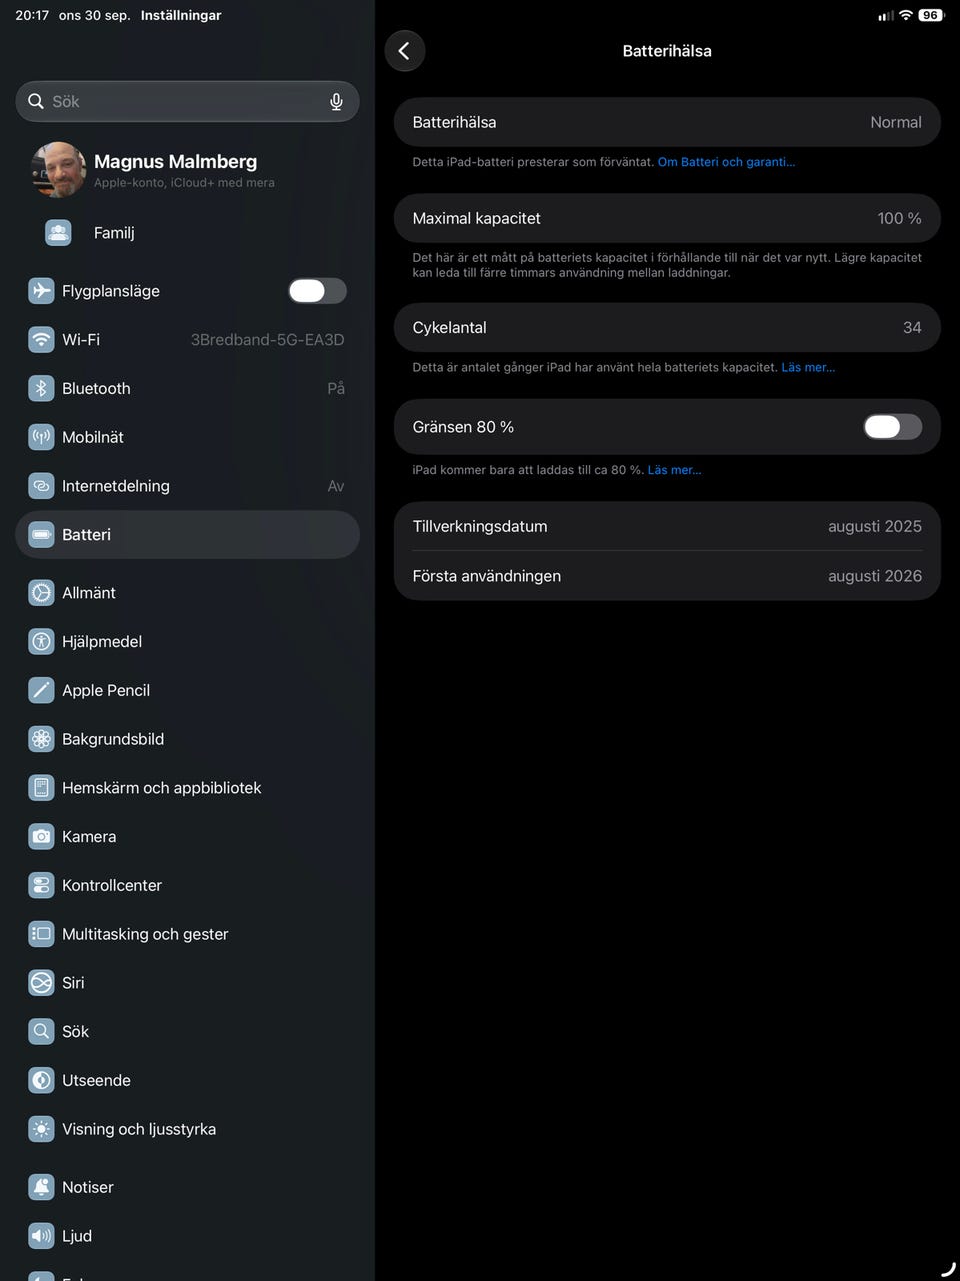Tap the Kamera icon

pos(41,836)
